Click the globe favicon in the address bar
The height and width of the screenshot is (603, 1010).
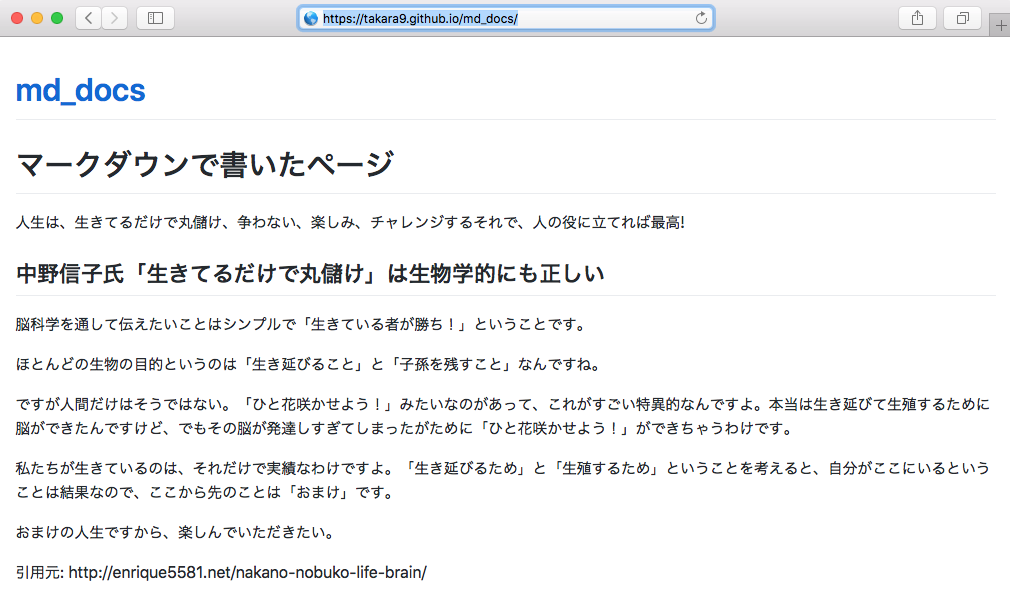(x=311, y=17)
